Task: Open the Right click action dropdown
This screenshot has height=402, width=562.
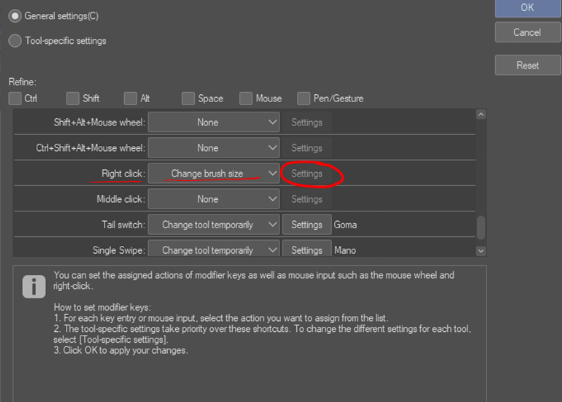Action: (x=214, y=173)
